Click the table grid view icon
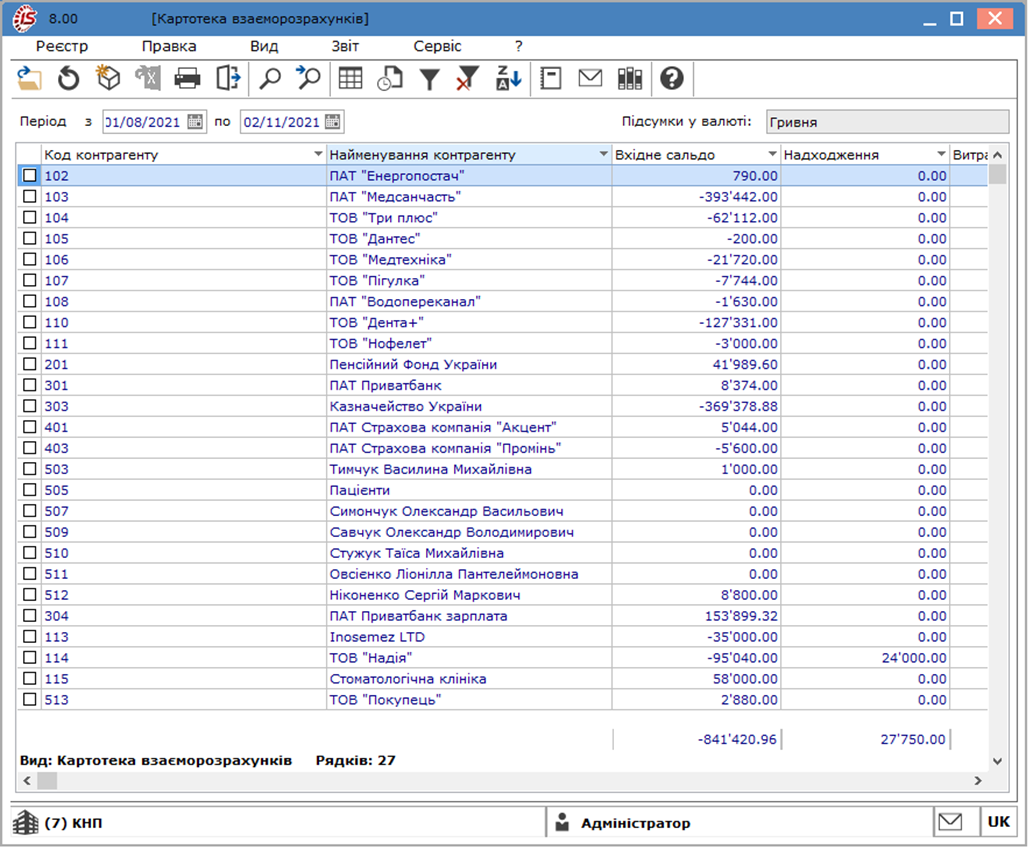This screenshot has height=850, width=1033. (350, 78)
